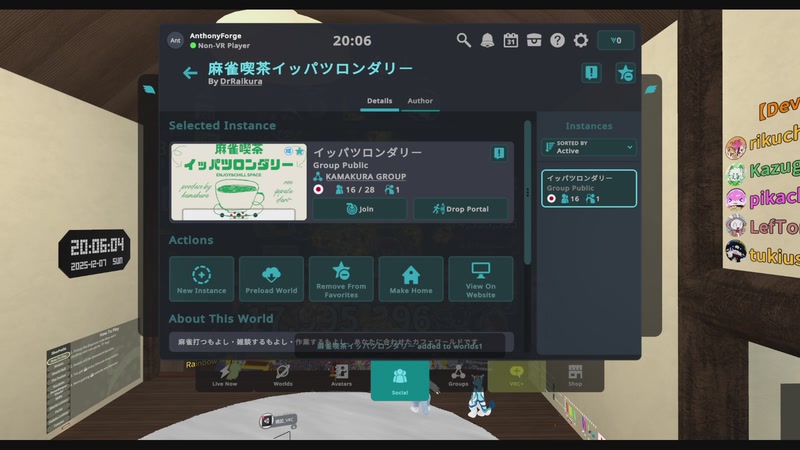800x450 pixels.
Task: Click the Japan region flag in selected instance
Action: [318, 190]
